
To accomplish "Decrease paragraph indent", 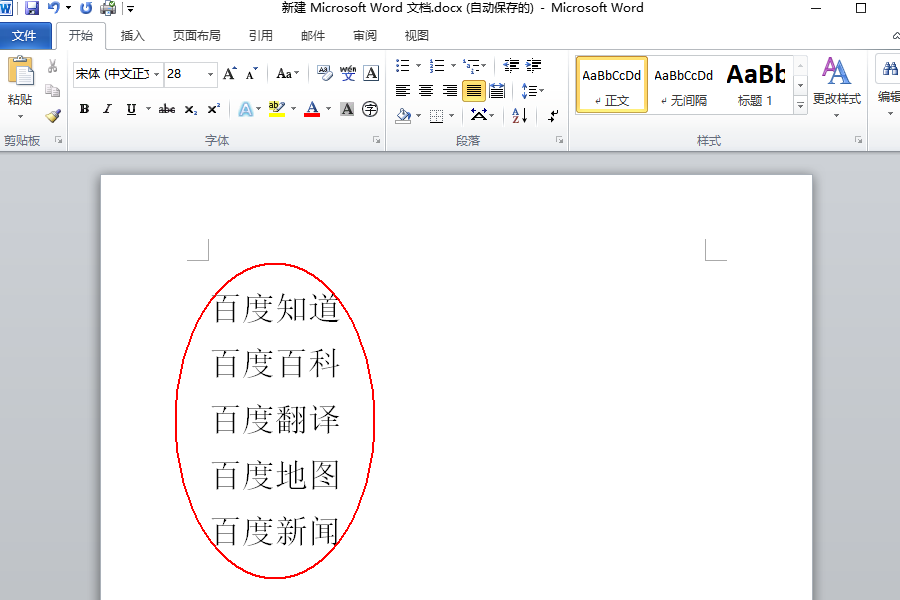I will [511, 65].
